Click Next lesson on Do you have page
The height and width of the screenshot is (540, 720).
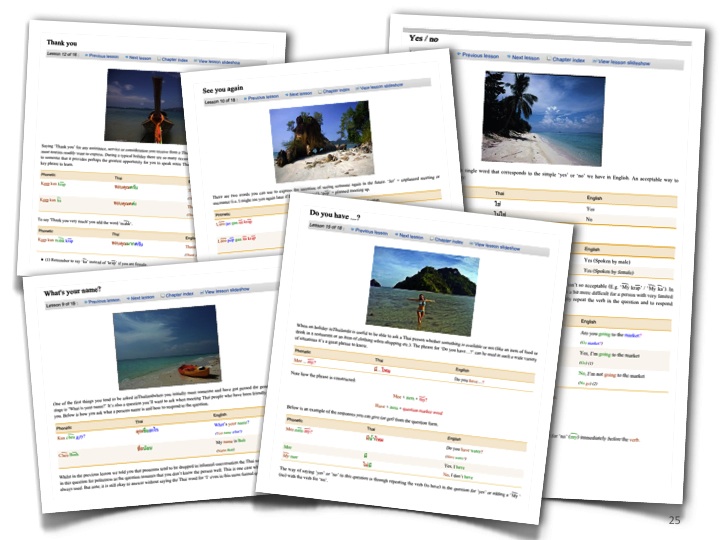click(x=411, y=236)
